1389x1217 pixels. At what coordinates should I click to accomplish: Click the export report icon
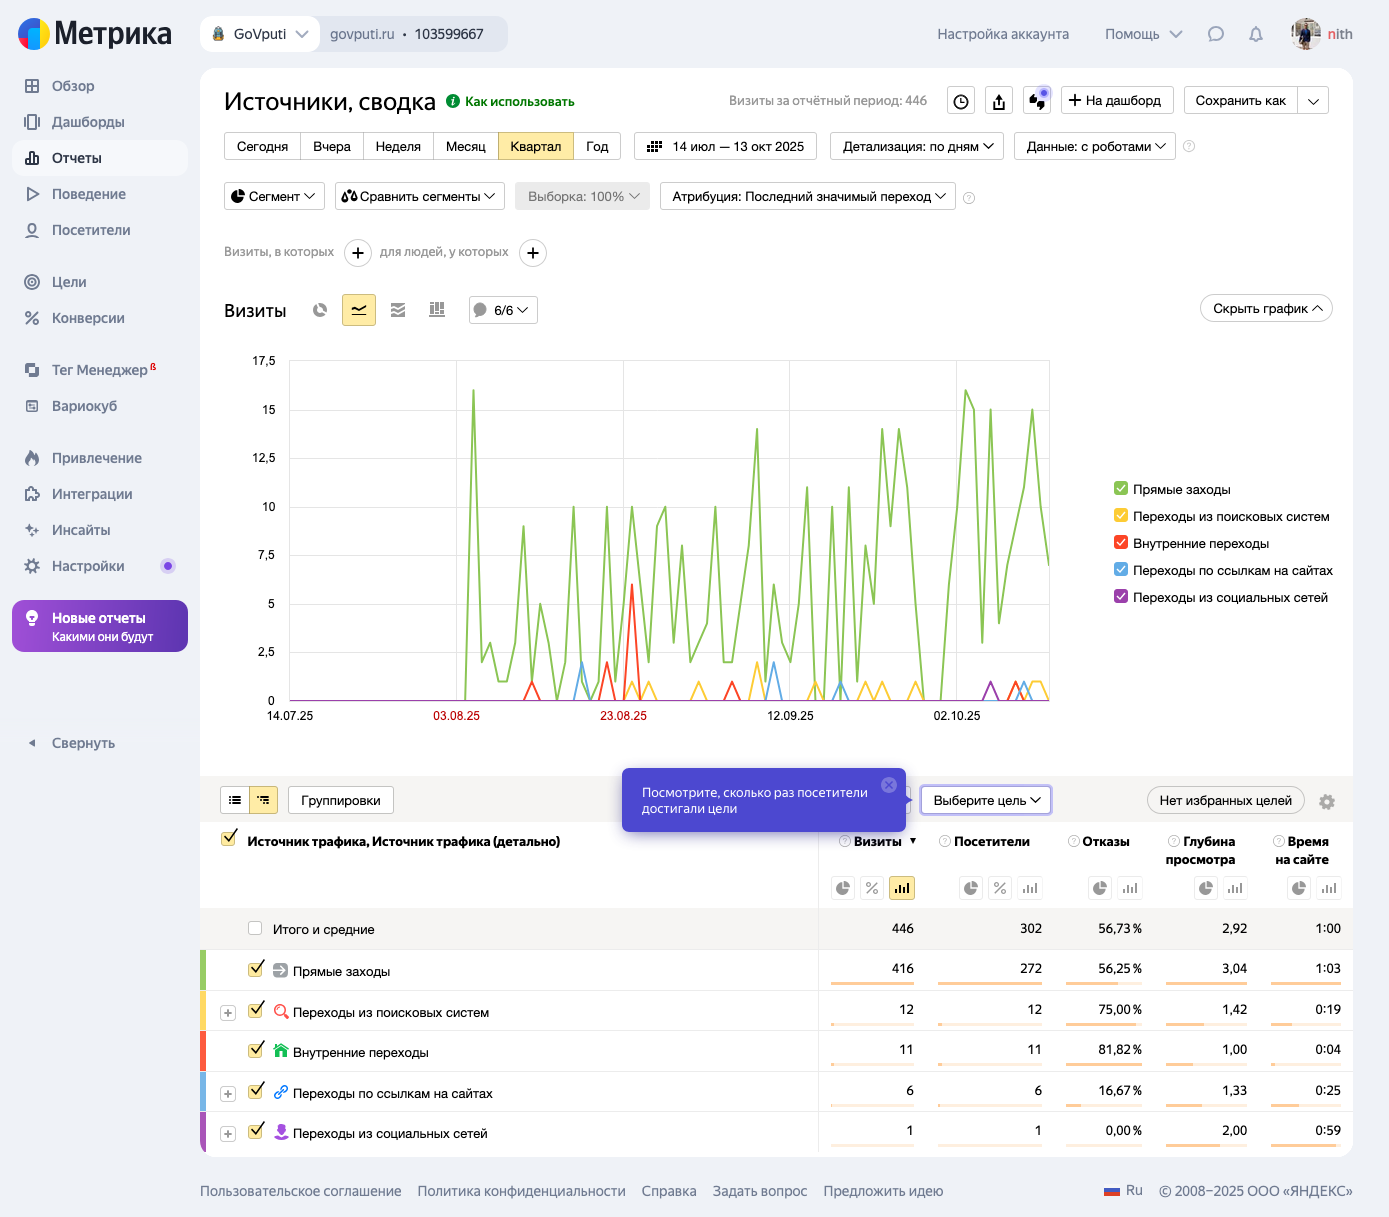pyautogui.click(x=999, y=101)
